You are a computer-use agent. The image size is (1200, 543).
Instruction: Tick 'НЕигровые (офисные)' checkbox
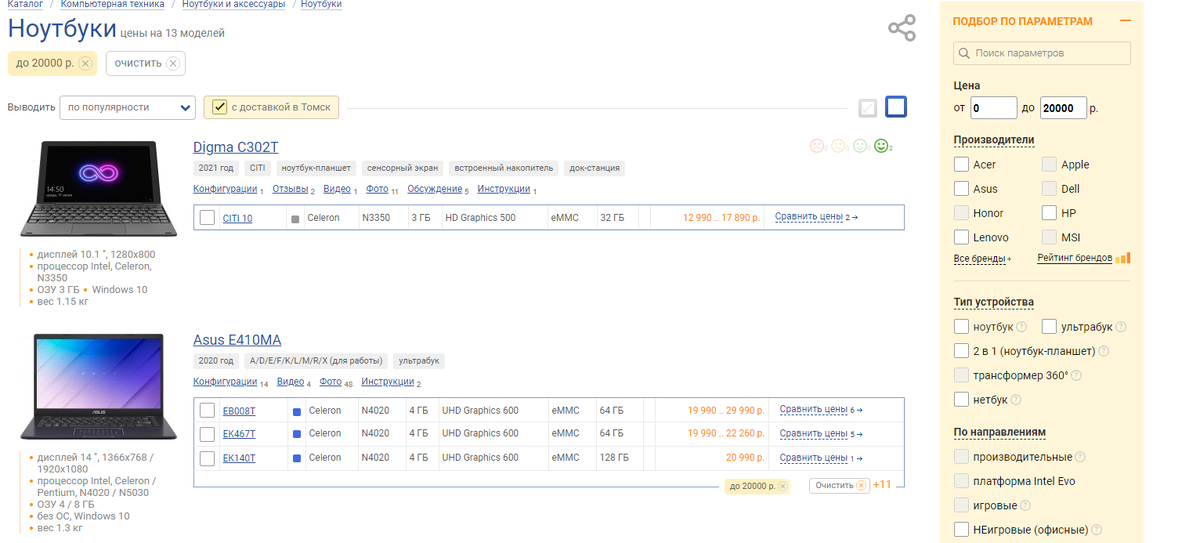pos(961,530)
